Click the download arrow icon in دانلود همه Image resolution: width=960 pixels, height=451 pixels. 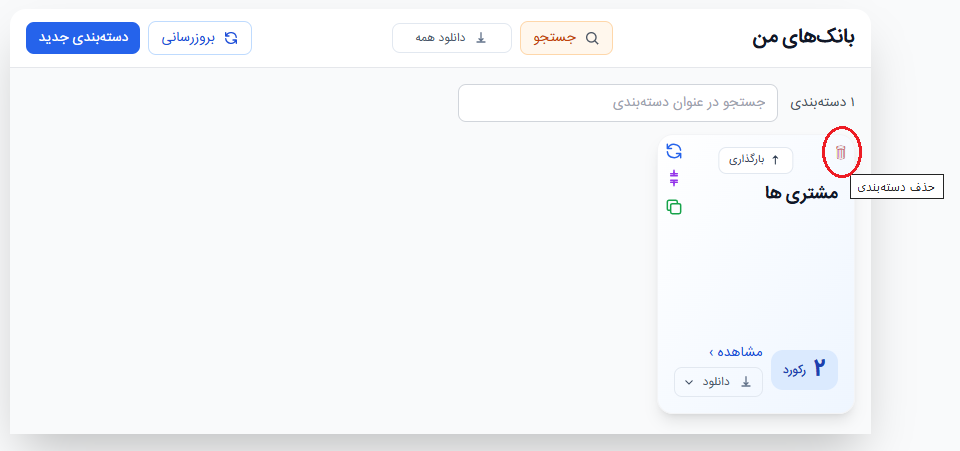pyautogui.click(x=481, y=38)
